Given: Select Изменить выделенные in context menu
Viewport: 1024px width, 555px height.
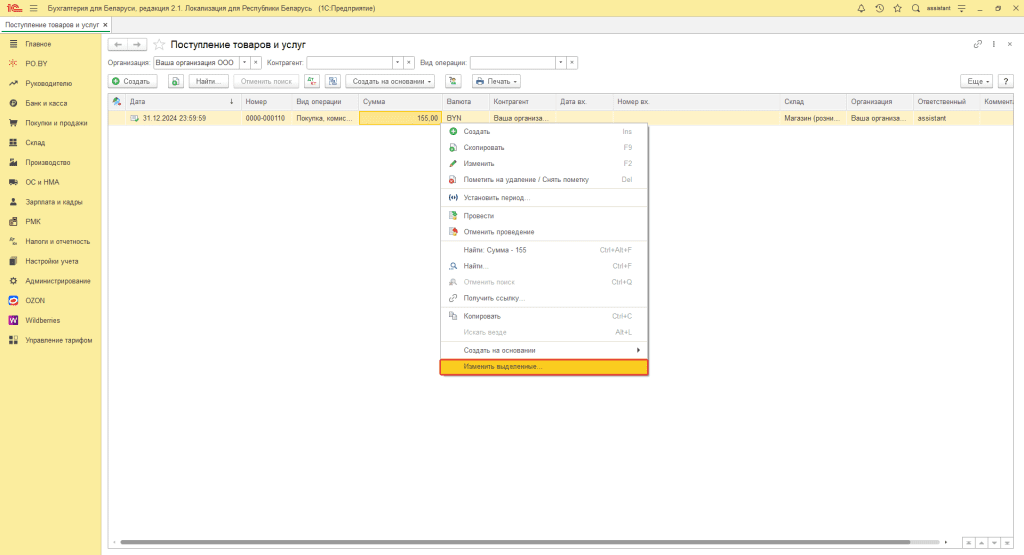Looking at the screenshot, I should click(x=544, y=367).
